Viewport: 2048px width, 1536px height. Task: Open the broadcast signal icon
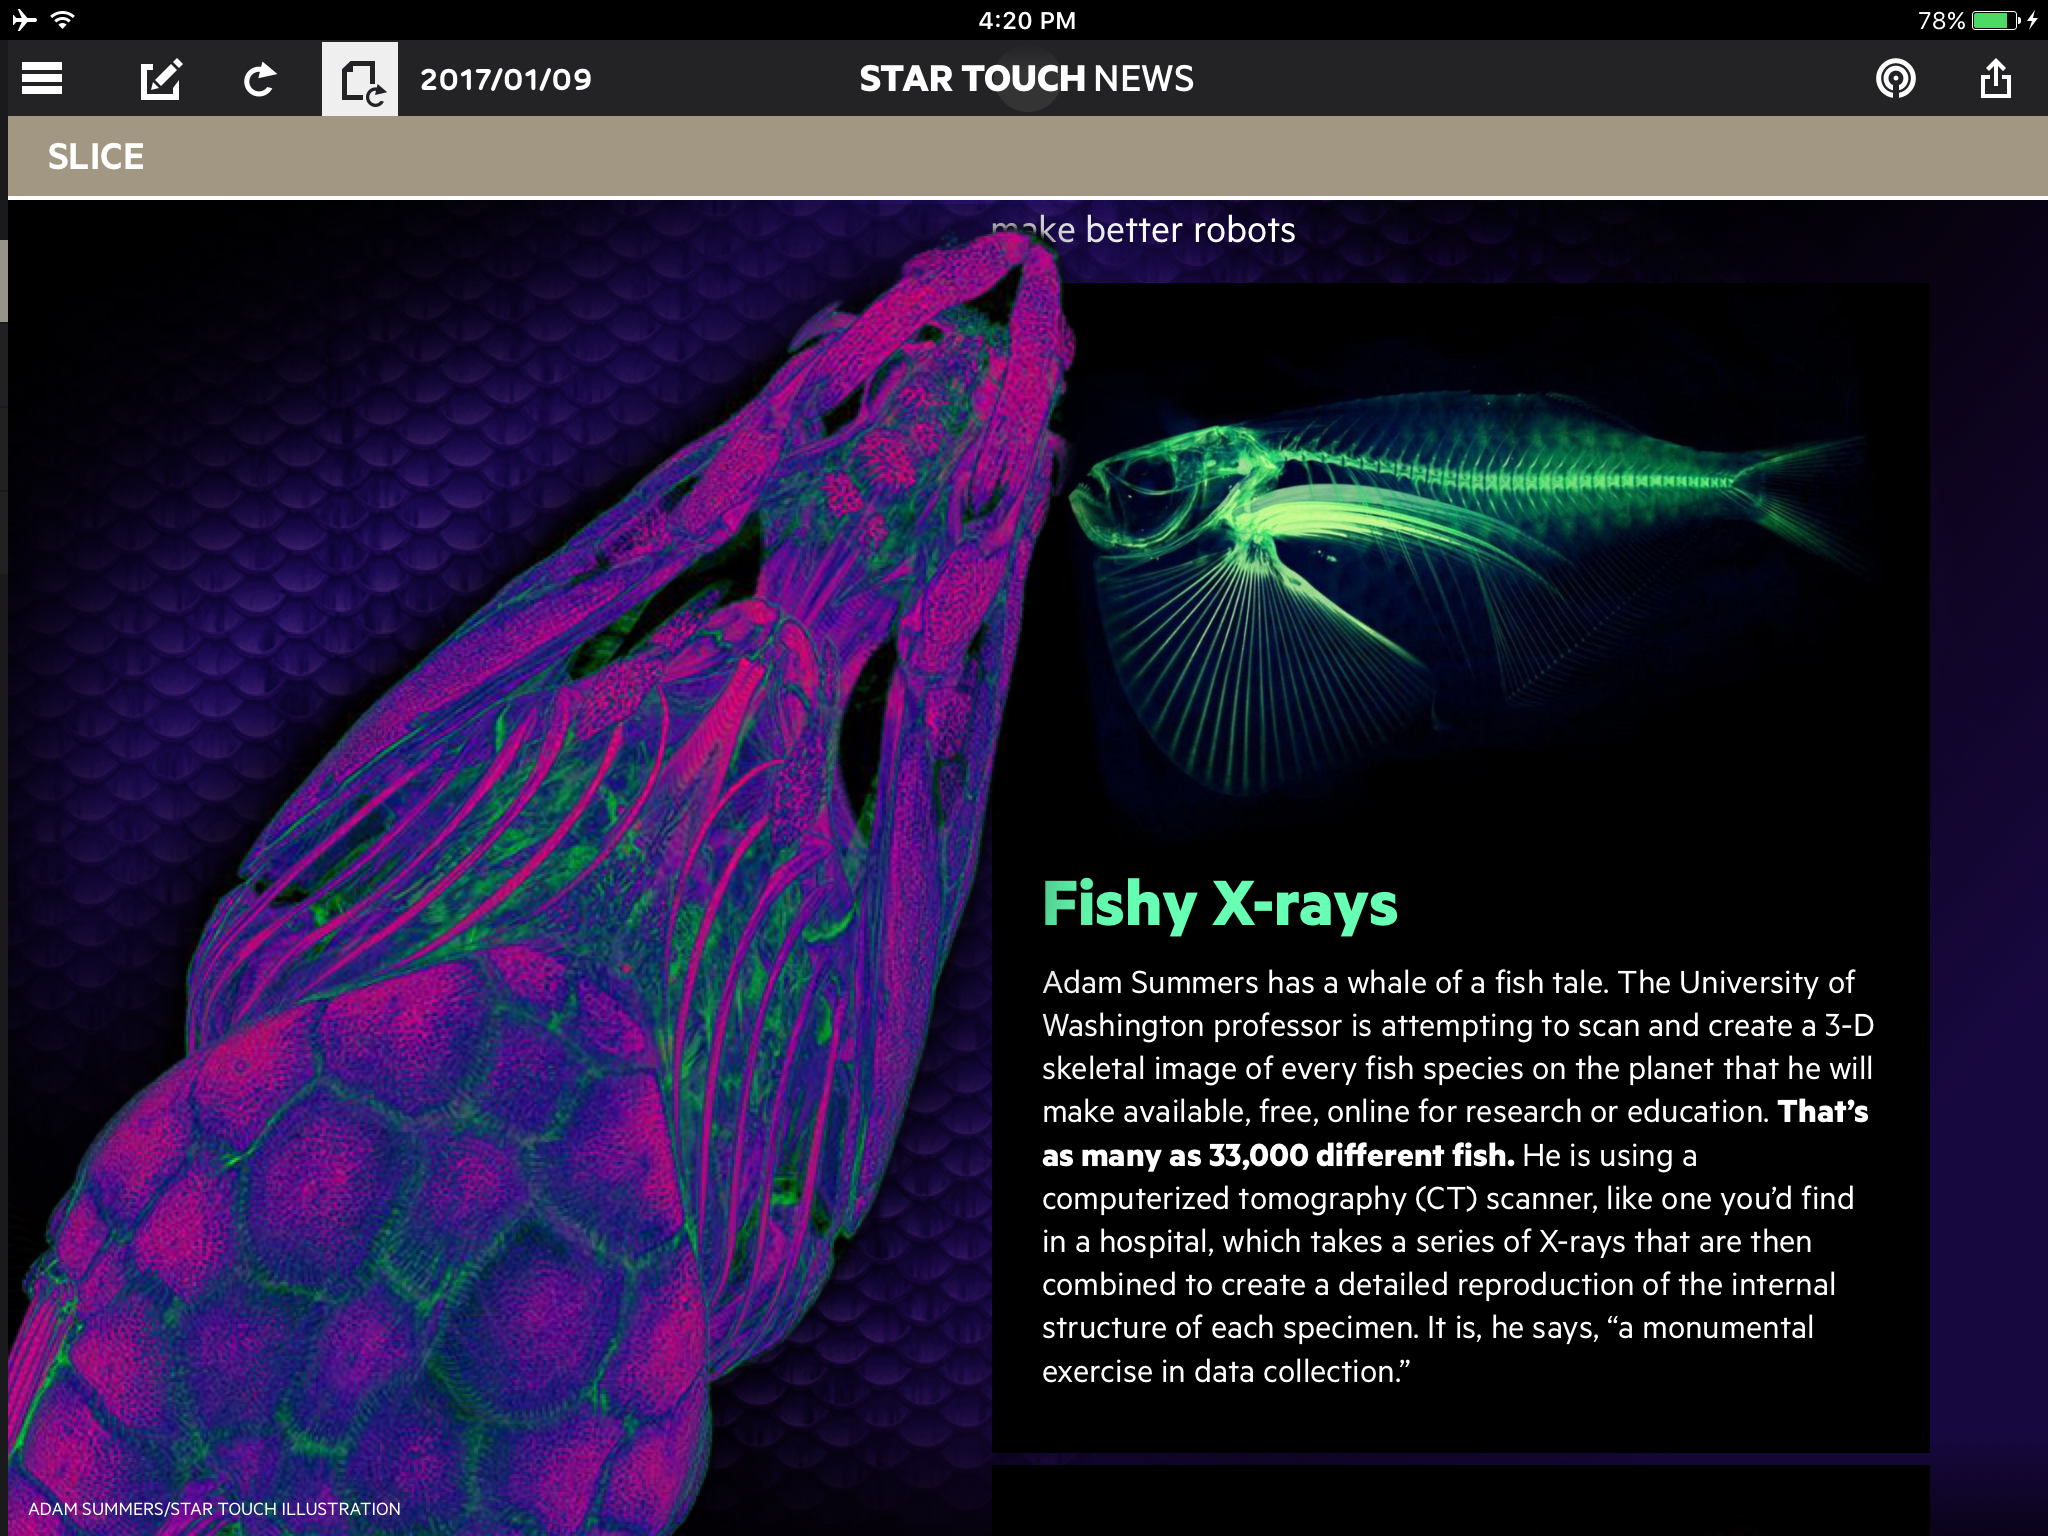point(1895,78)
